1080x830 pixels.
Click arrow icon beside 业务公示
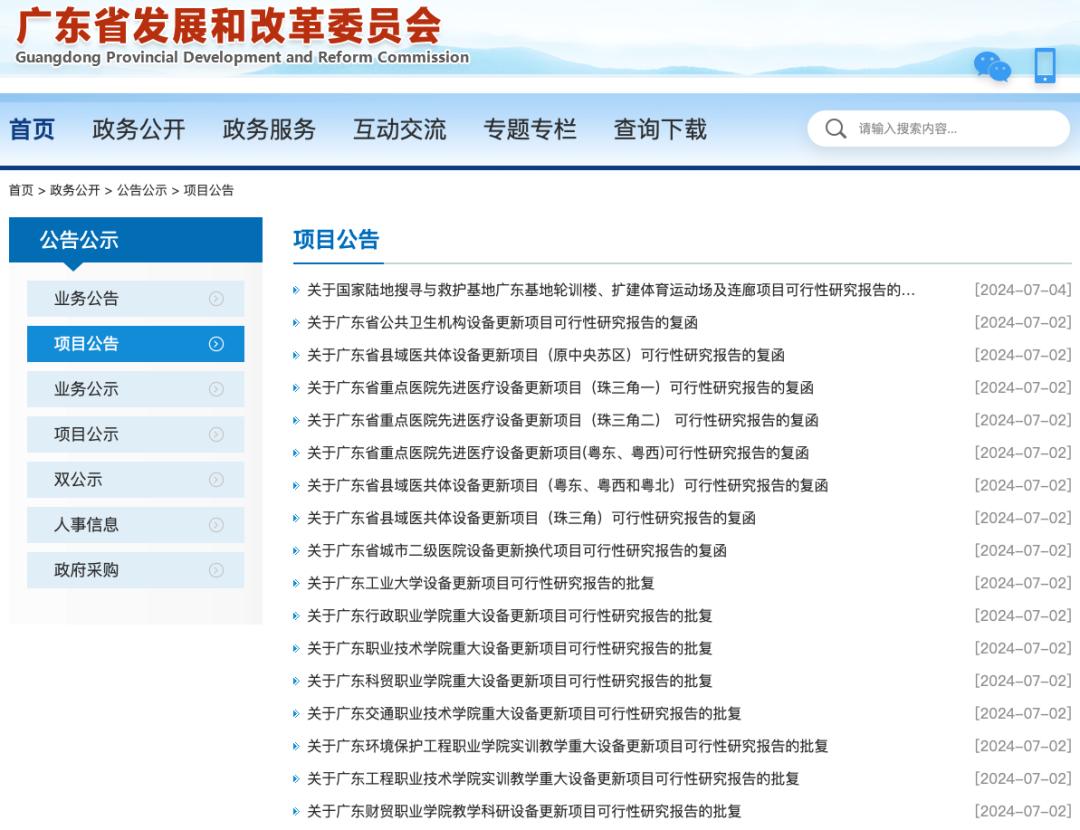pos(216,389)
